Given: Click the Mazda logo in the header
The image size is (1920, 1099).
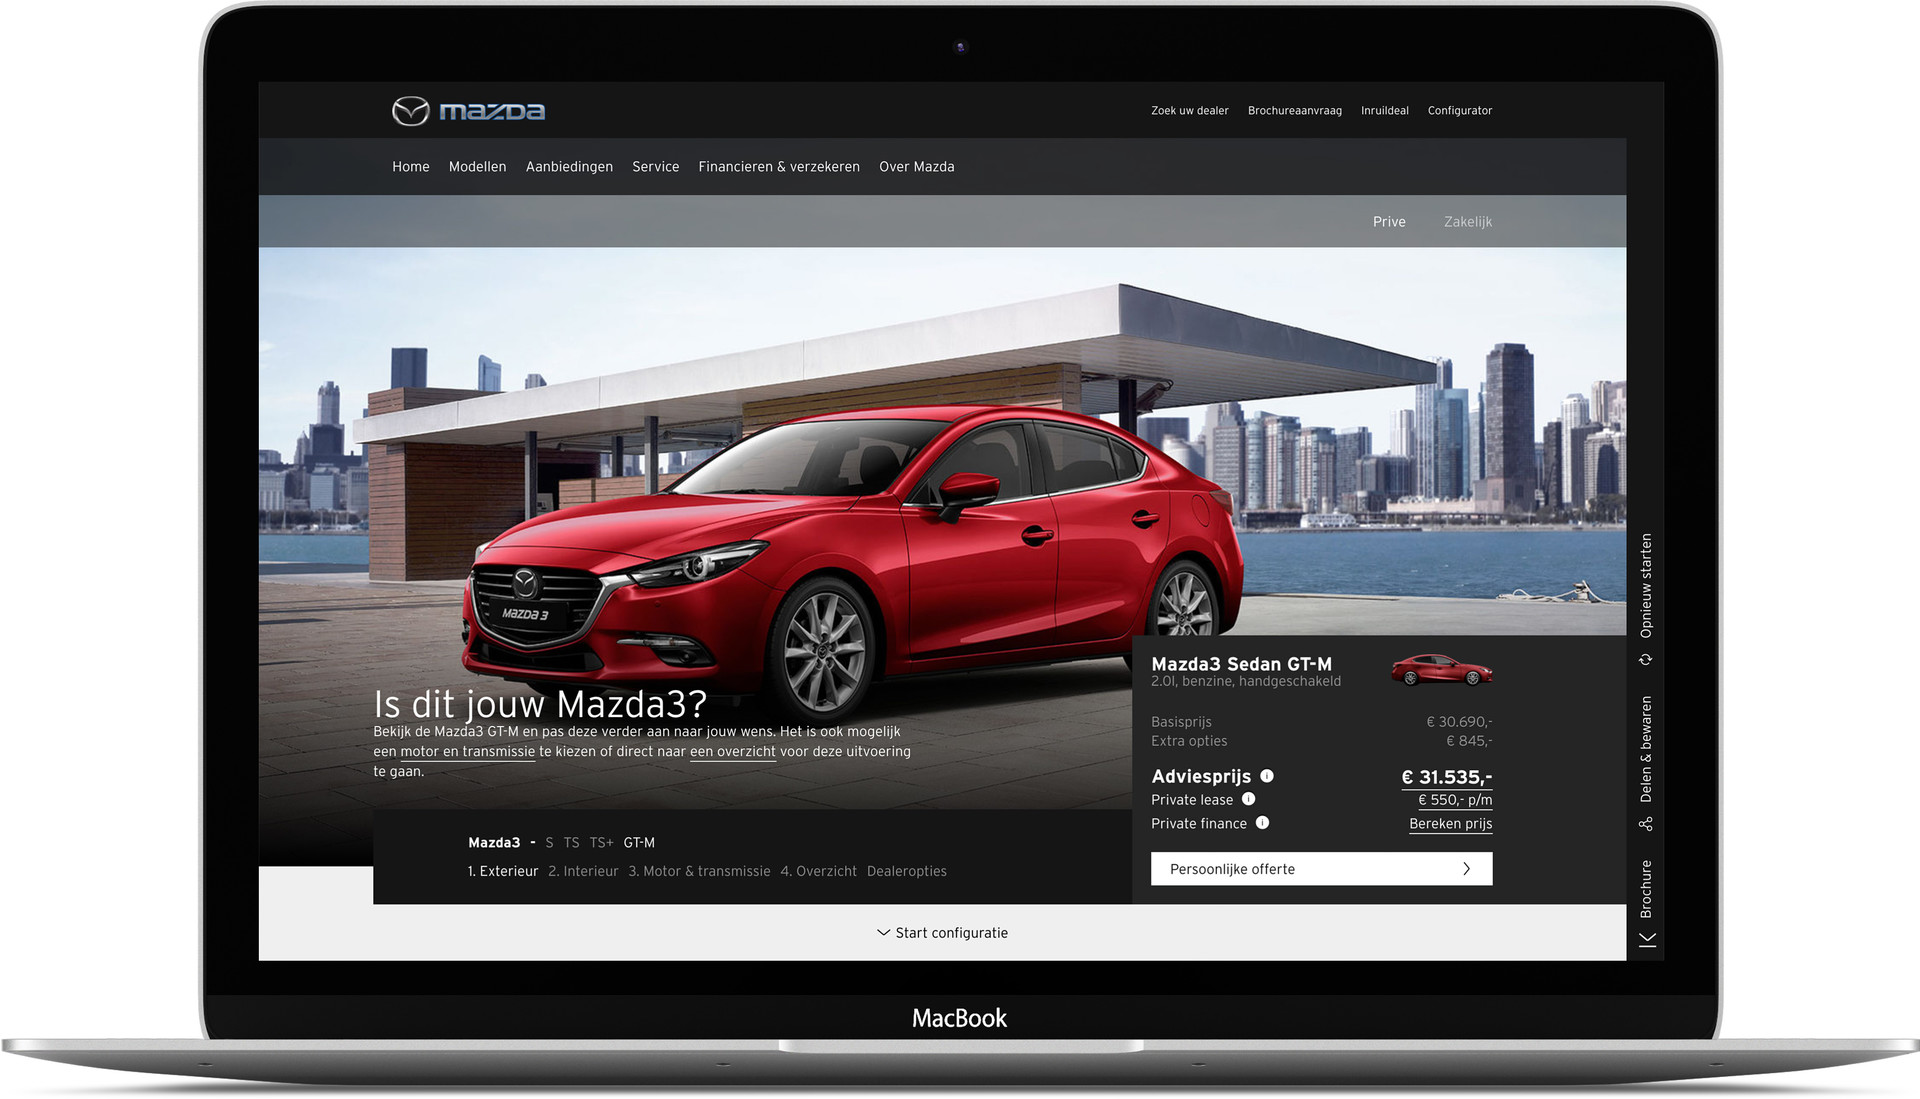Looking at the screenshot, I should pos(468,111).
